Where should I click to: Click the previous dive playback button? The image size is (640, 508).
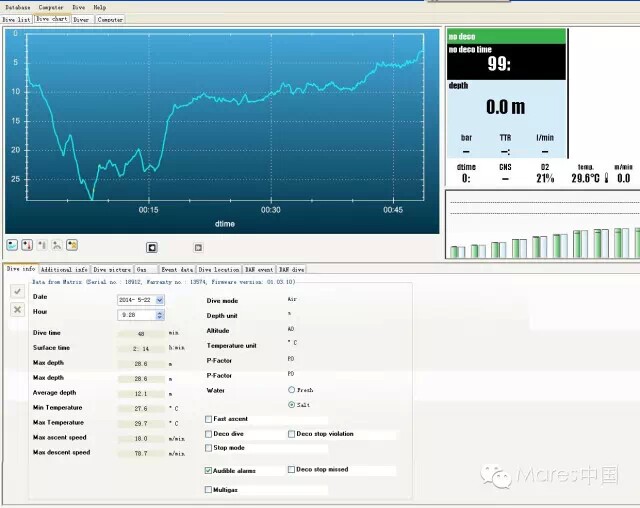[x=152, y=248]
